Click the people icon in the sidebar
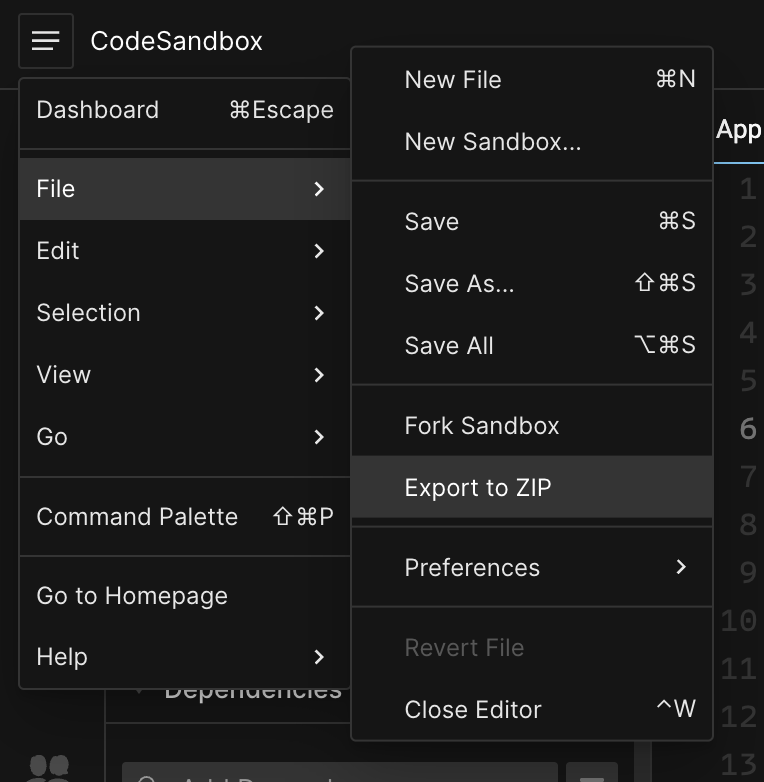The height and width of the screenshot is (782, 764). click(x=48, y=767)
